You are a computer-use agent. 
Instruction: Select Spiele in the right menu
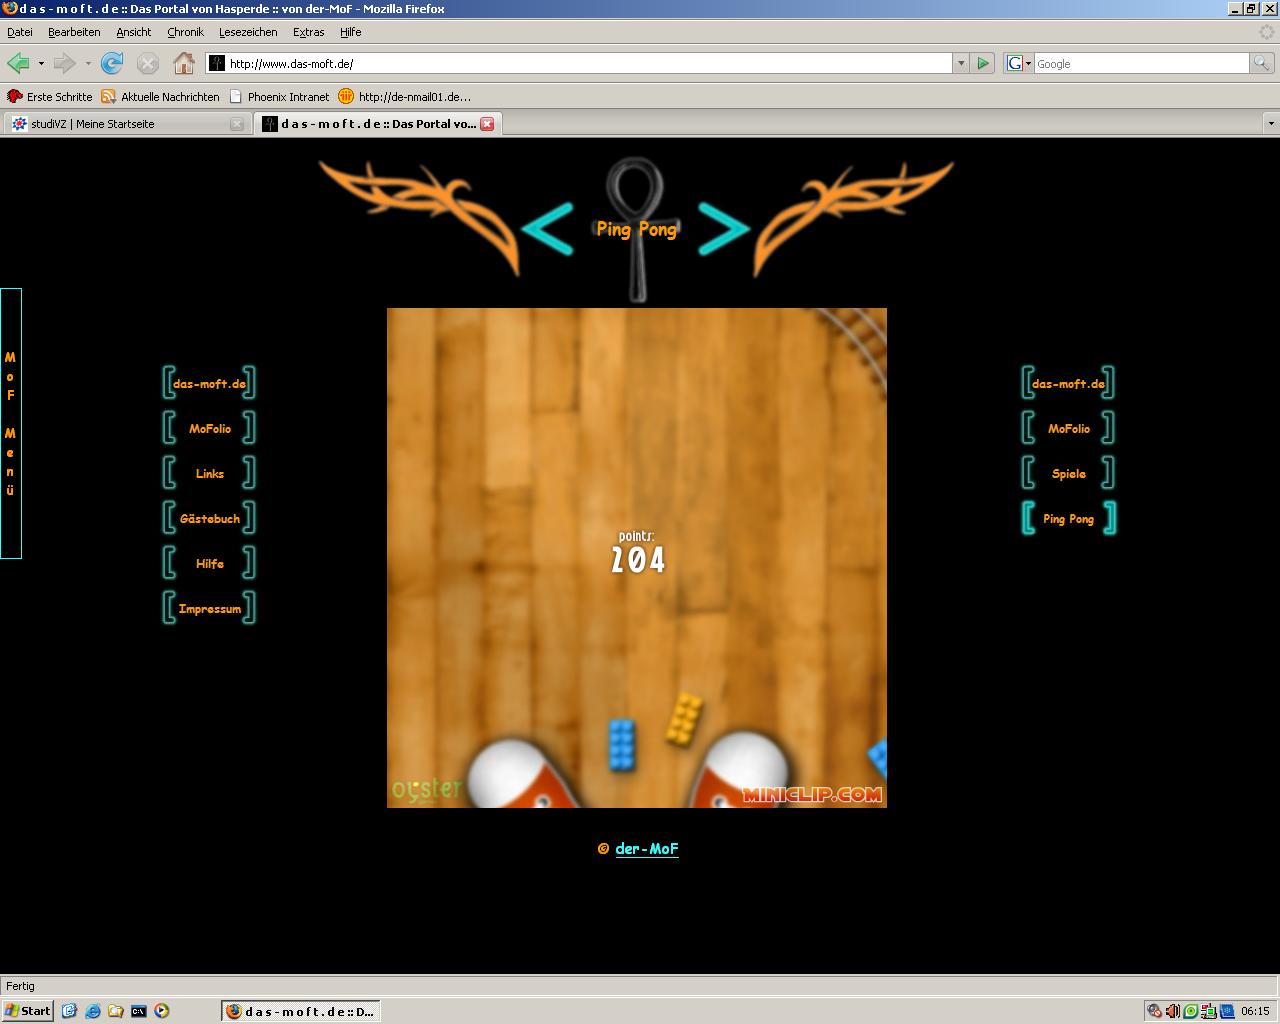[x=1068, y=473]
